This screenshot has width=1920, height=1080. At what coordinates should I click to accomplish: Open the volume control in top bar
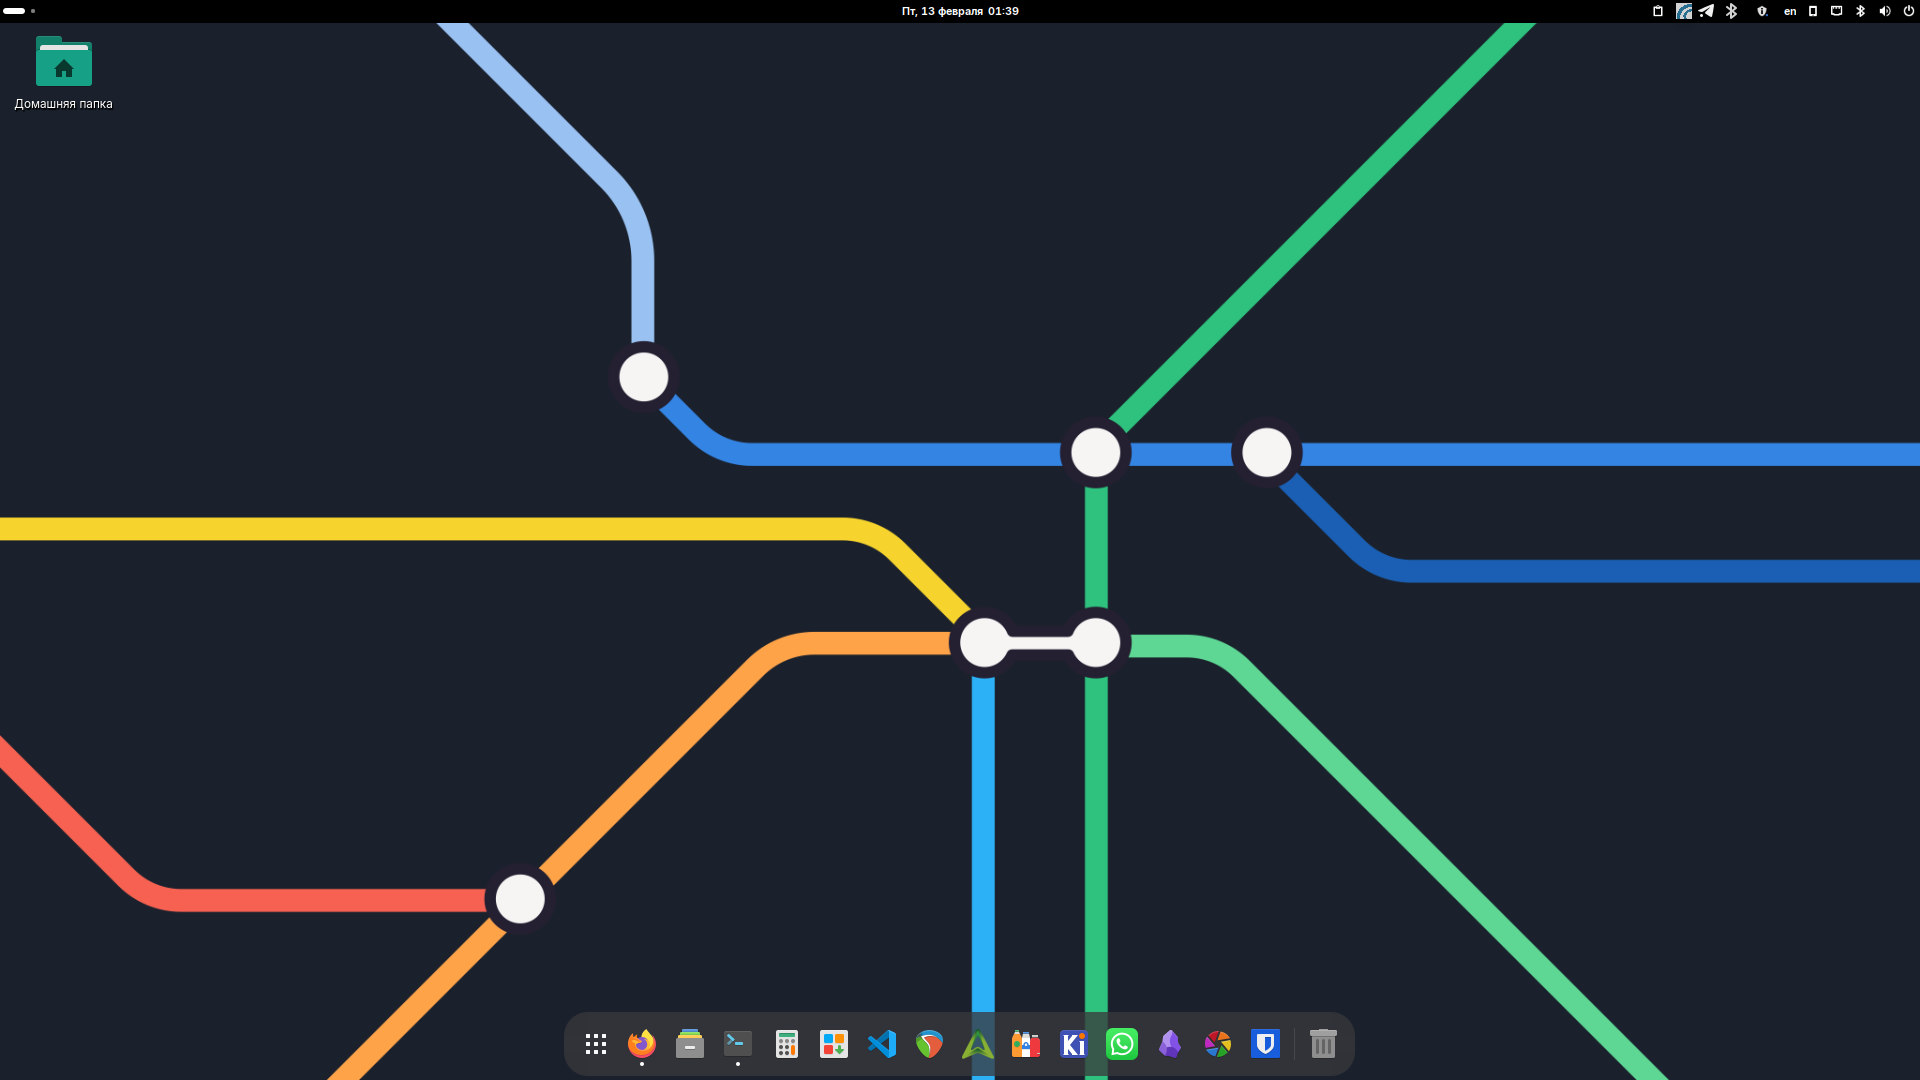click(x=1884, y=11)
